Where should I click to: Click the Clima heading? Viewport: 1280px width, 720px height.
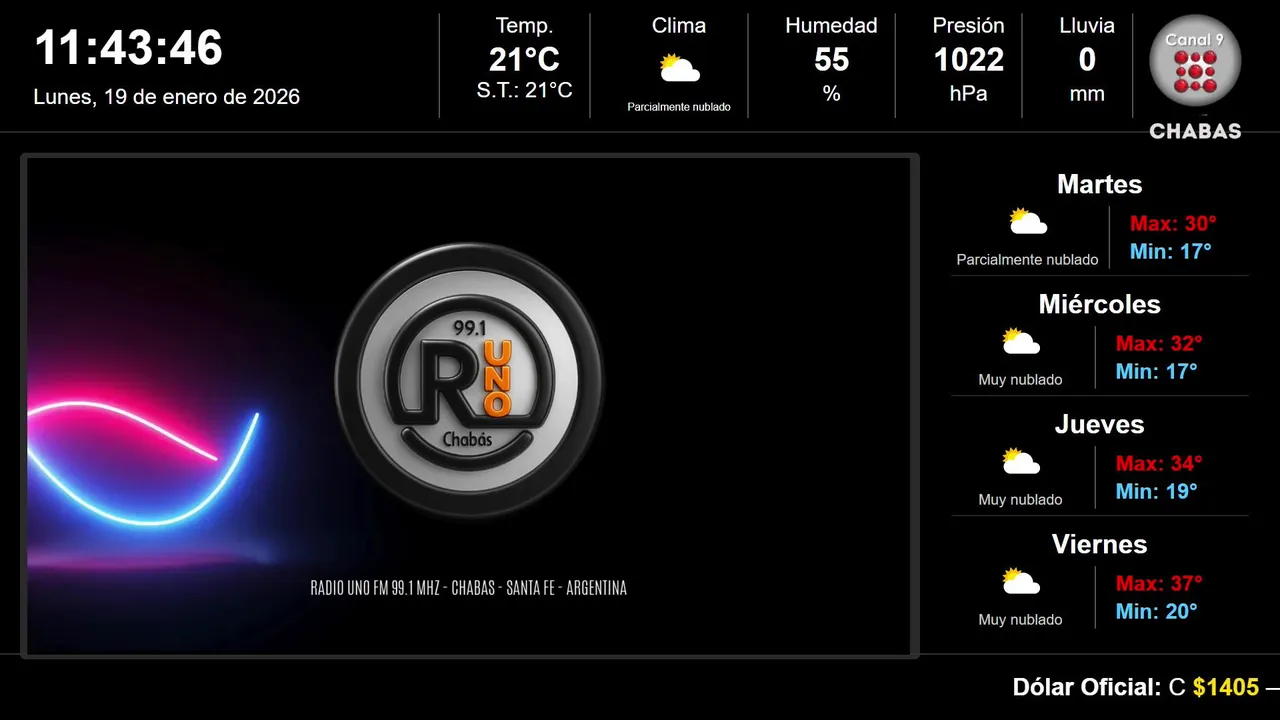(x=679, y=26)
